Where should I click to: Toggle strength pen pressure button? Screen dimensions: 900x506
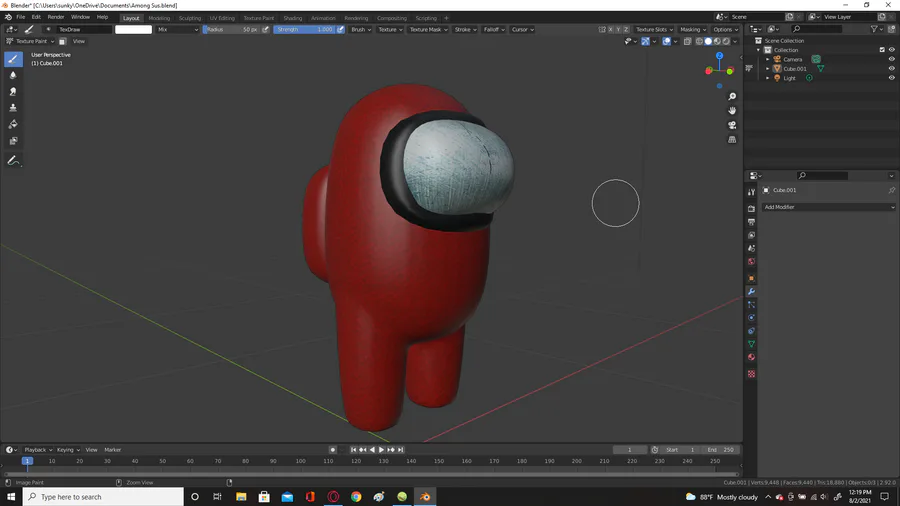tap(340, 29)
